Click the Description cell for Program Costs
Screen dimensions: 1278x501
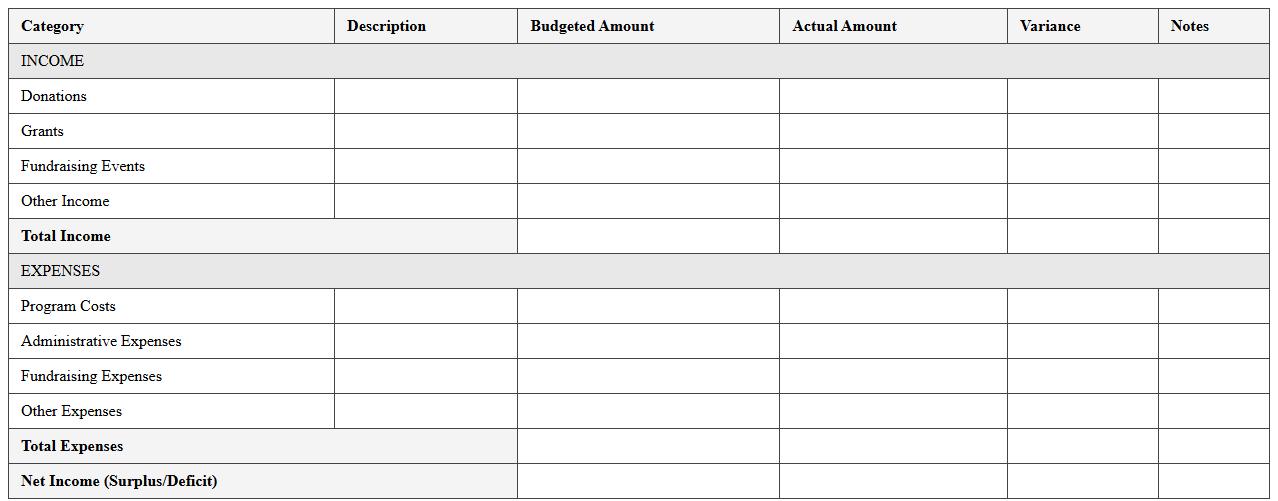tap(426, 306)
